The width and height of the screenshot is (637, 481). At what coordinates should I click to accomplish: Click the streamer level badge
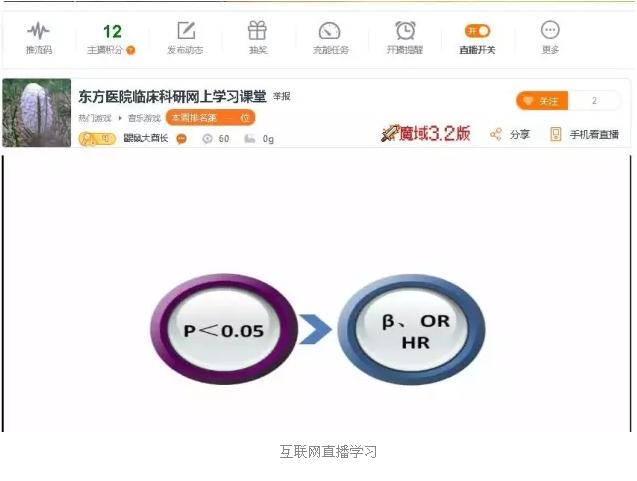pyautogui.click(x=97, y=139)
